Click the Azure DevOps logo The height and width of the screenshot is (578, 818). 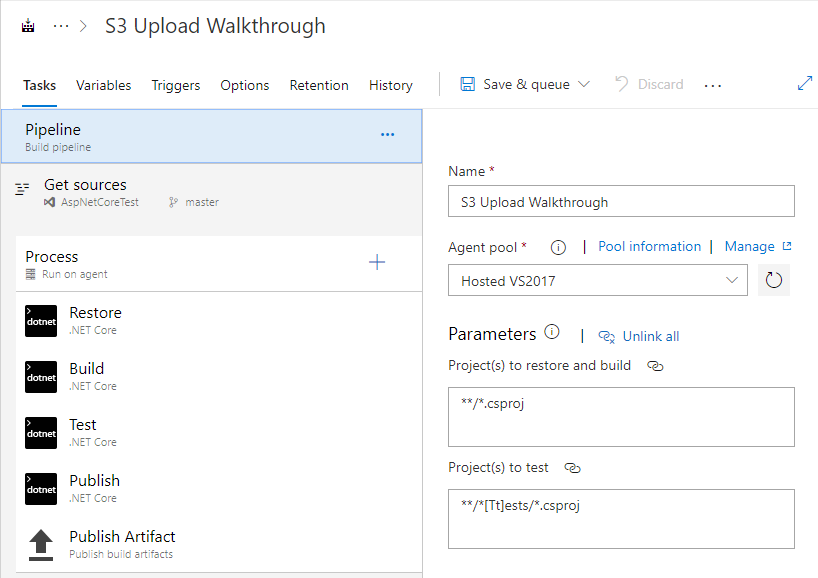pyautogui.click(x=27, y=25)
